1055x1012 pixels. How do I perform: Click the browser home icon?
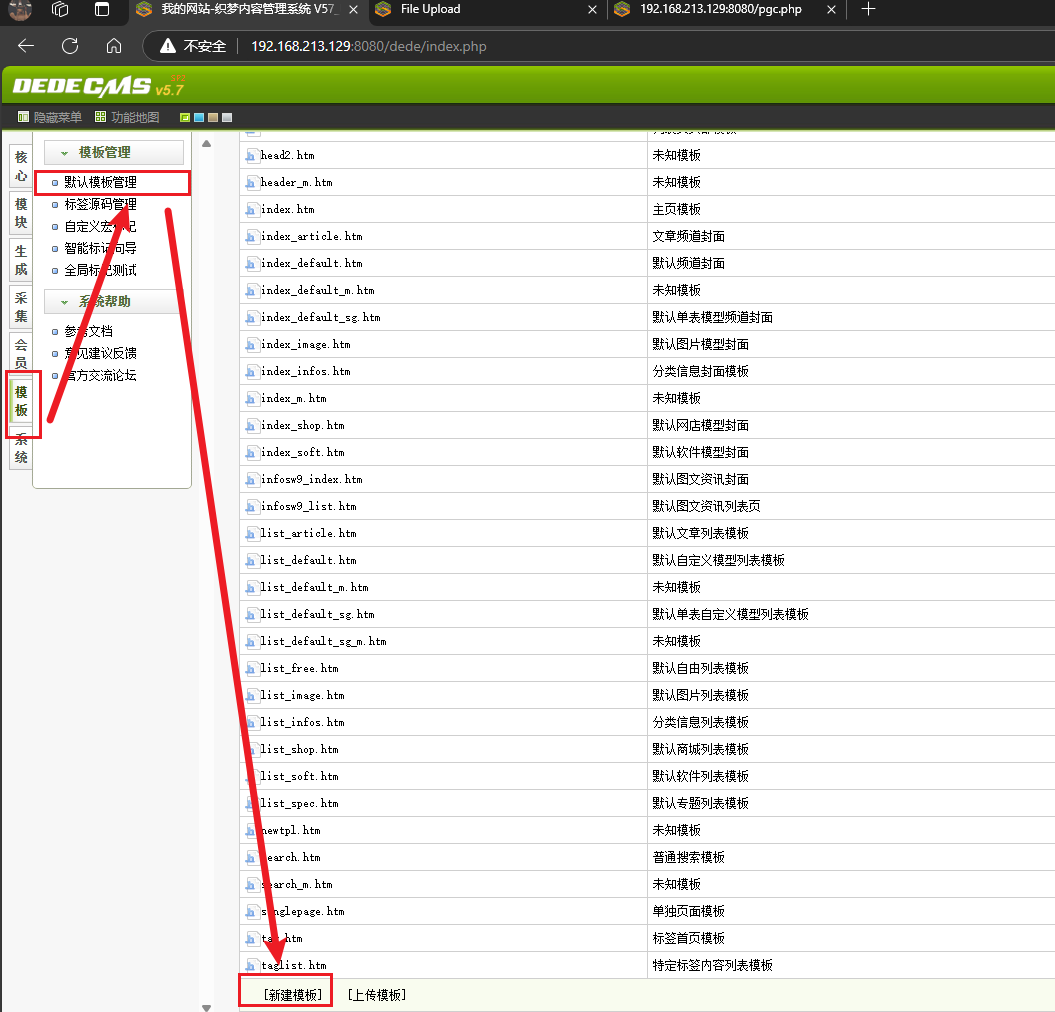pyautogui.click(x=114, y=46)
